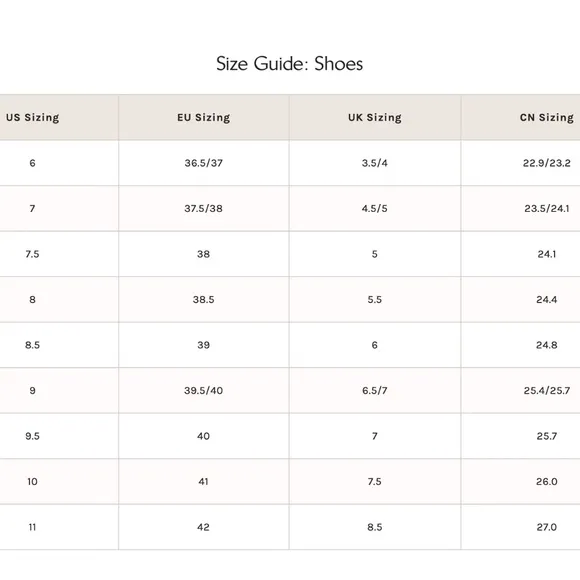
Task: Click the Size Guide: Shoes title
Action: pyautogui.click(x=289, y=64)
